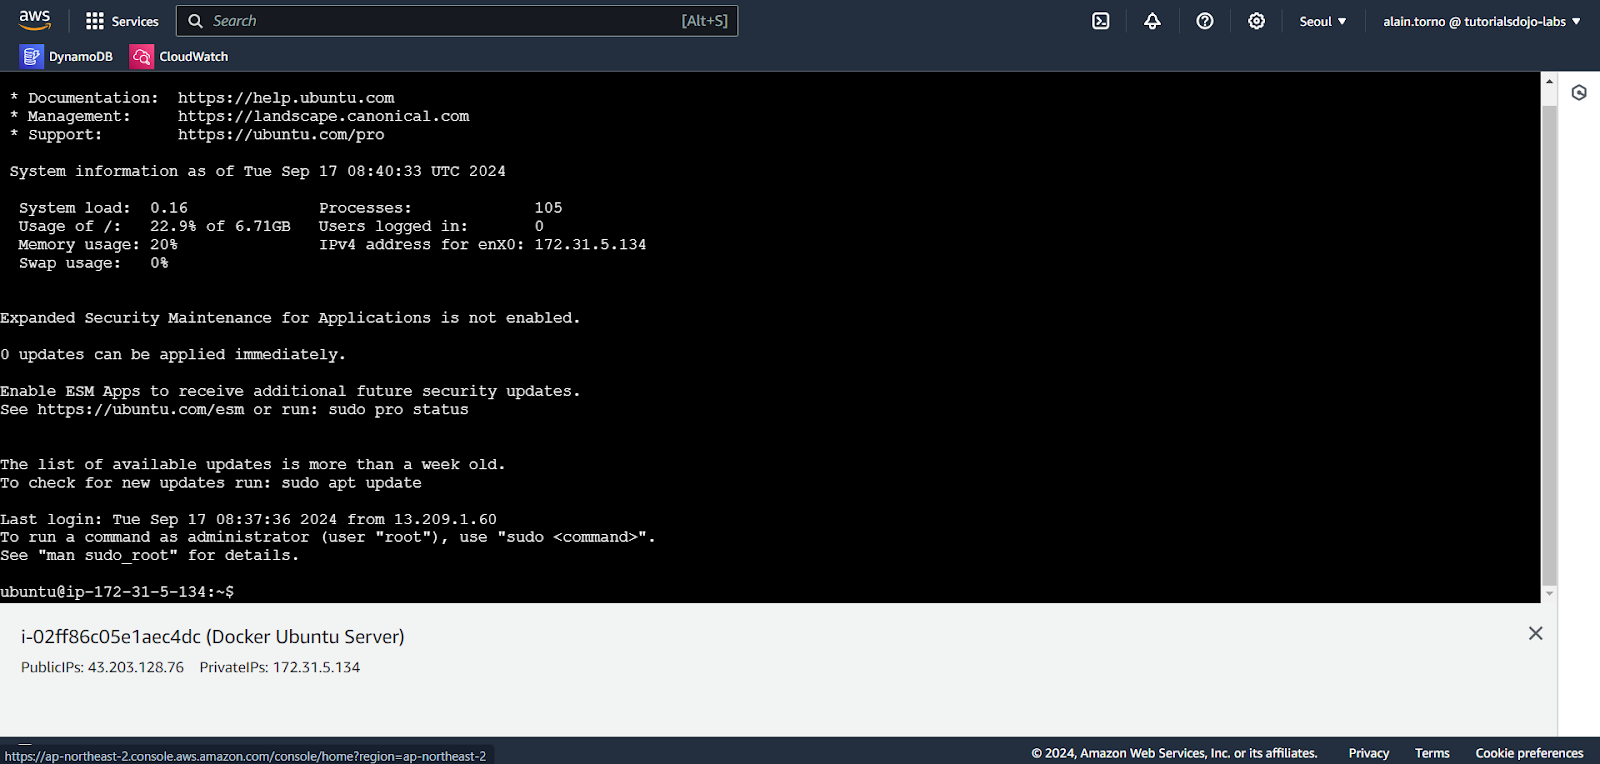1600x764 pixels.
Task: Click the Usage of / 22.9% line
Action: click(155, 226)
